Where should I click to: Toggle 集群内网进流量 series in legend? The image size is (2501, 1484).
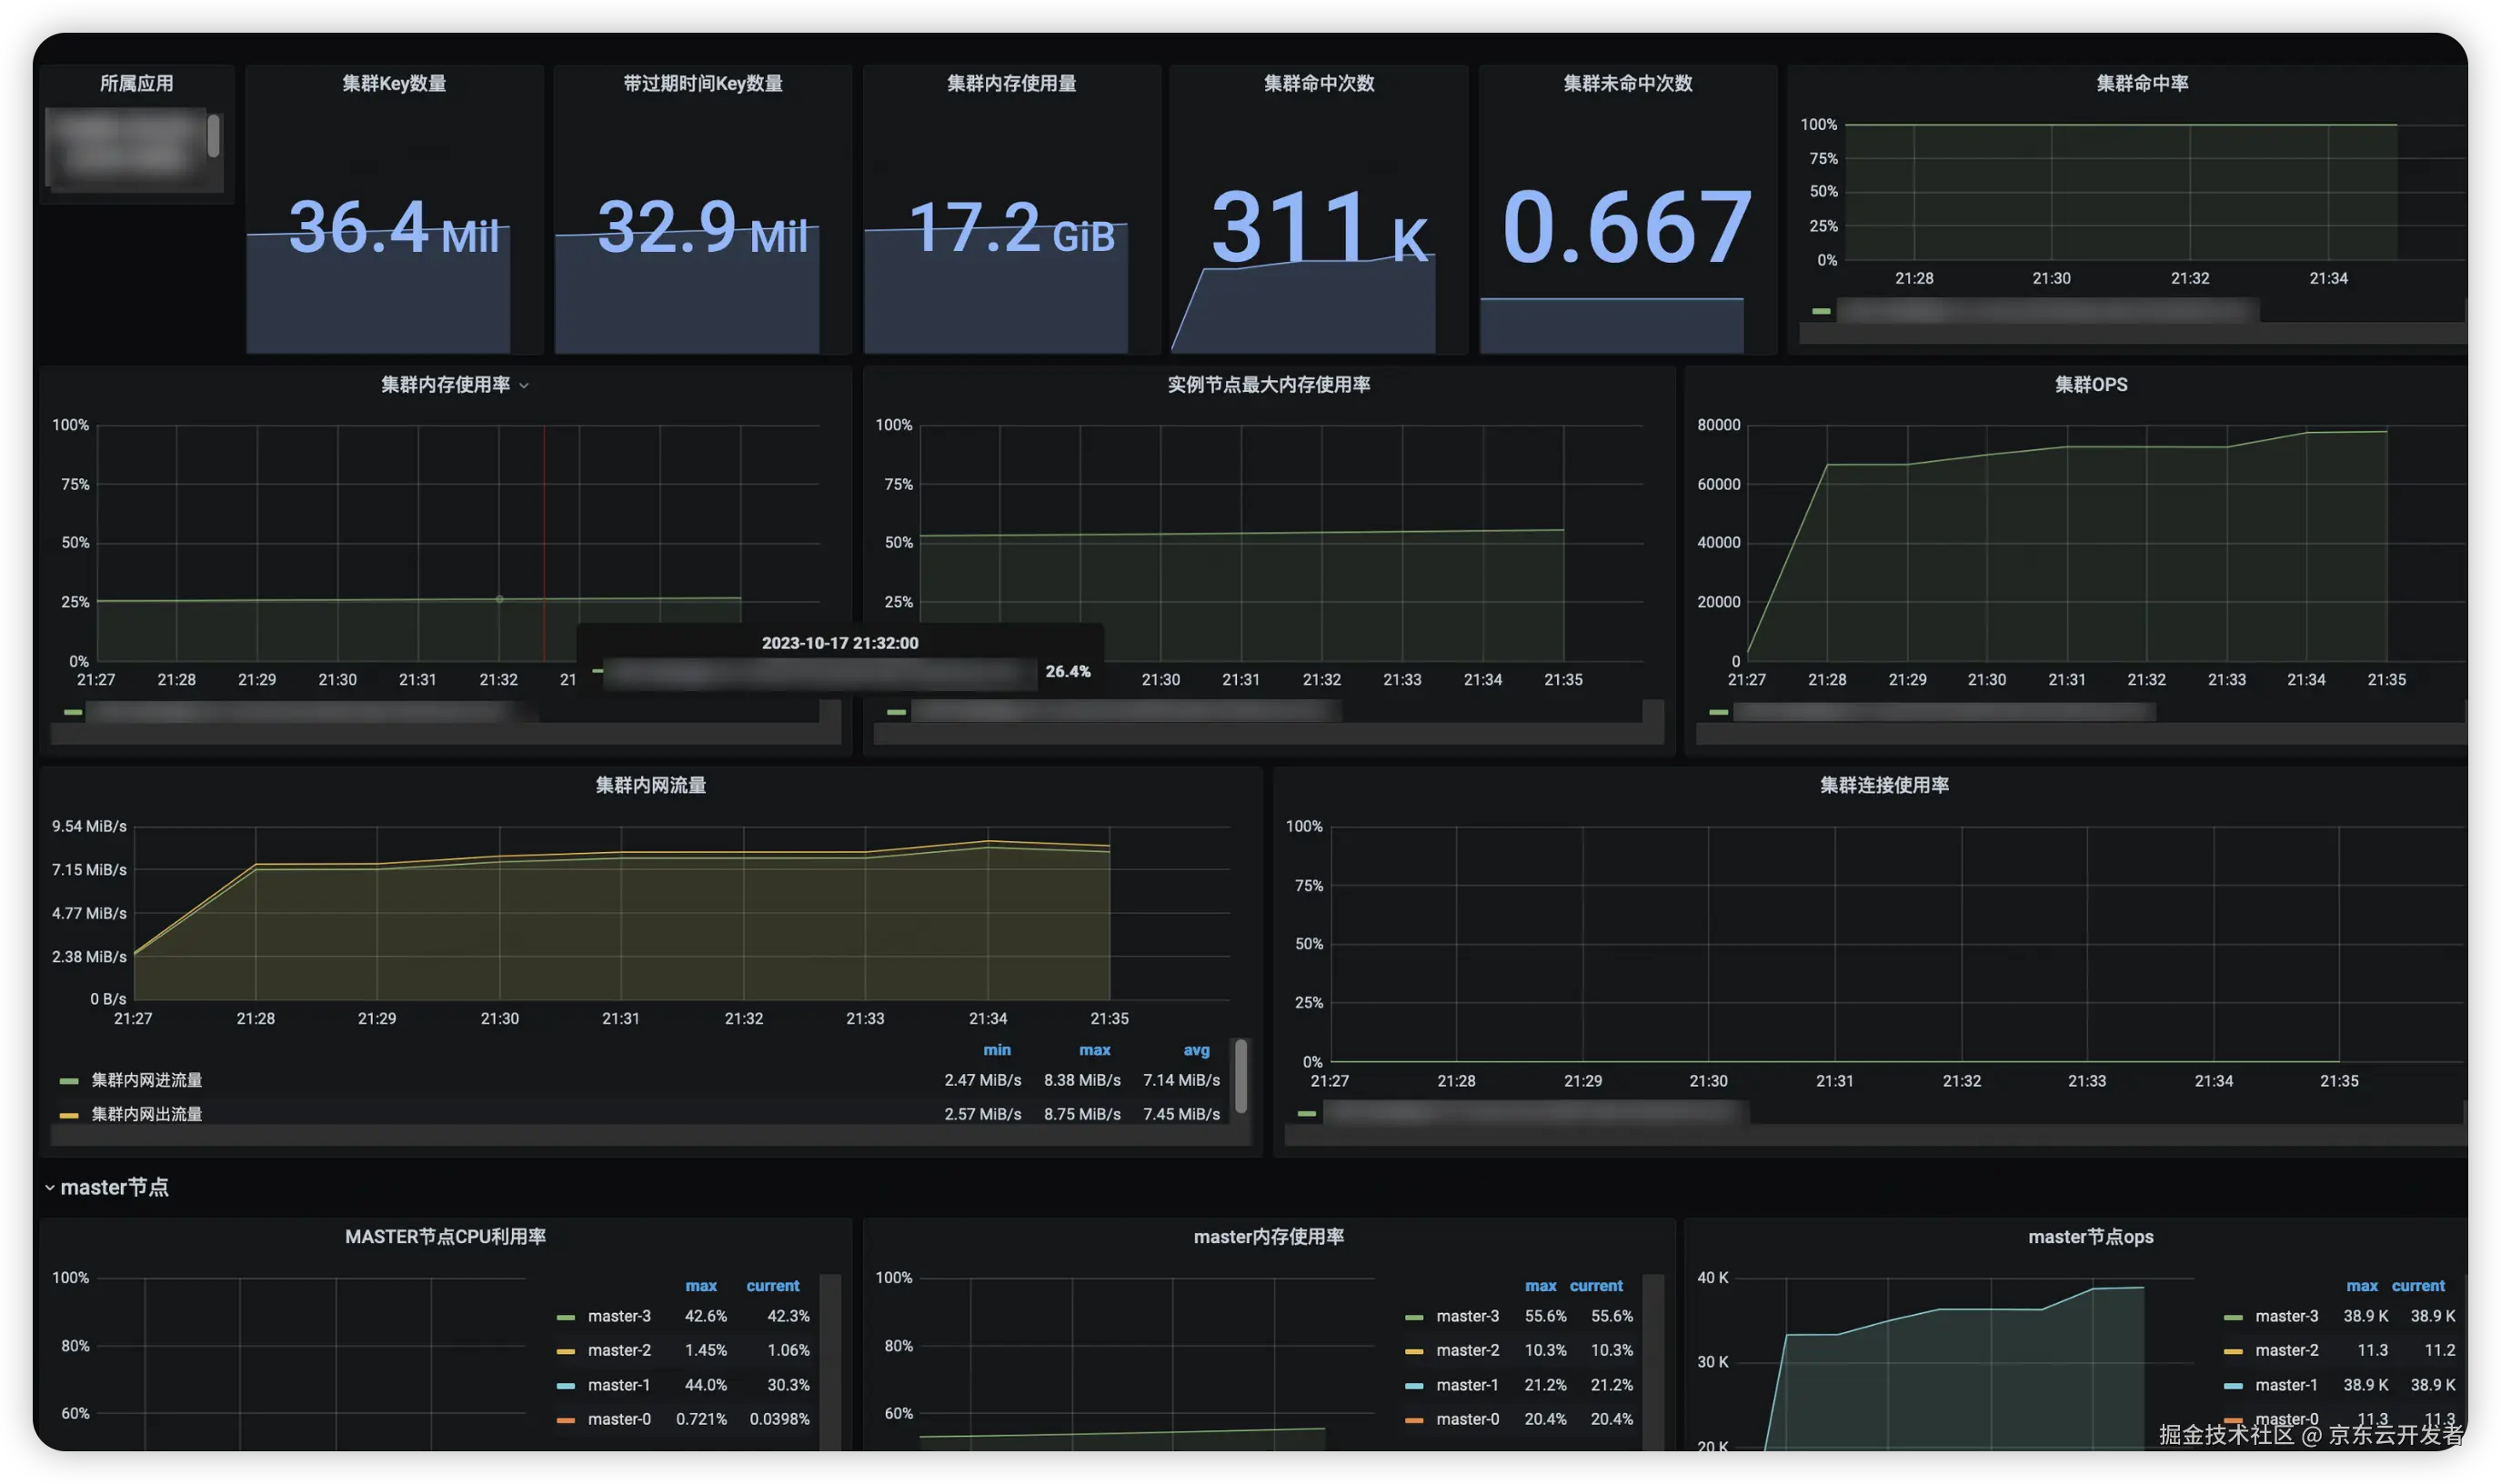[147, 1080]
